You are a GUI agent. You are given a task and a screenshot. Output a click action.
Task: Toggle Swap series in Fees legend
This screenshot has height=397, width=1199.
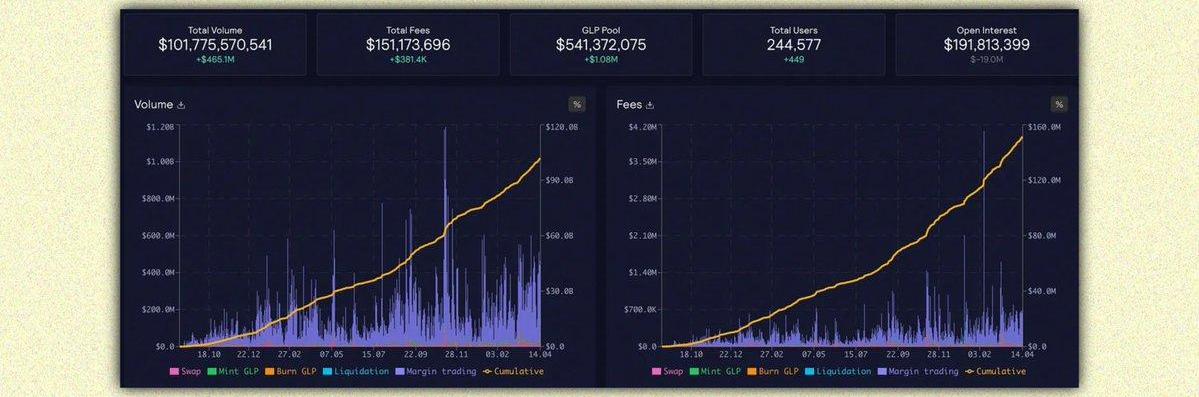(x=668, y=372)
